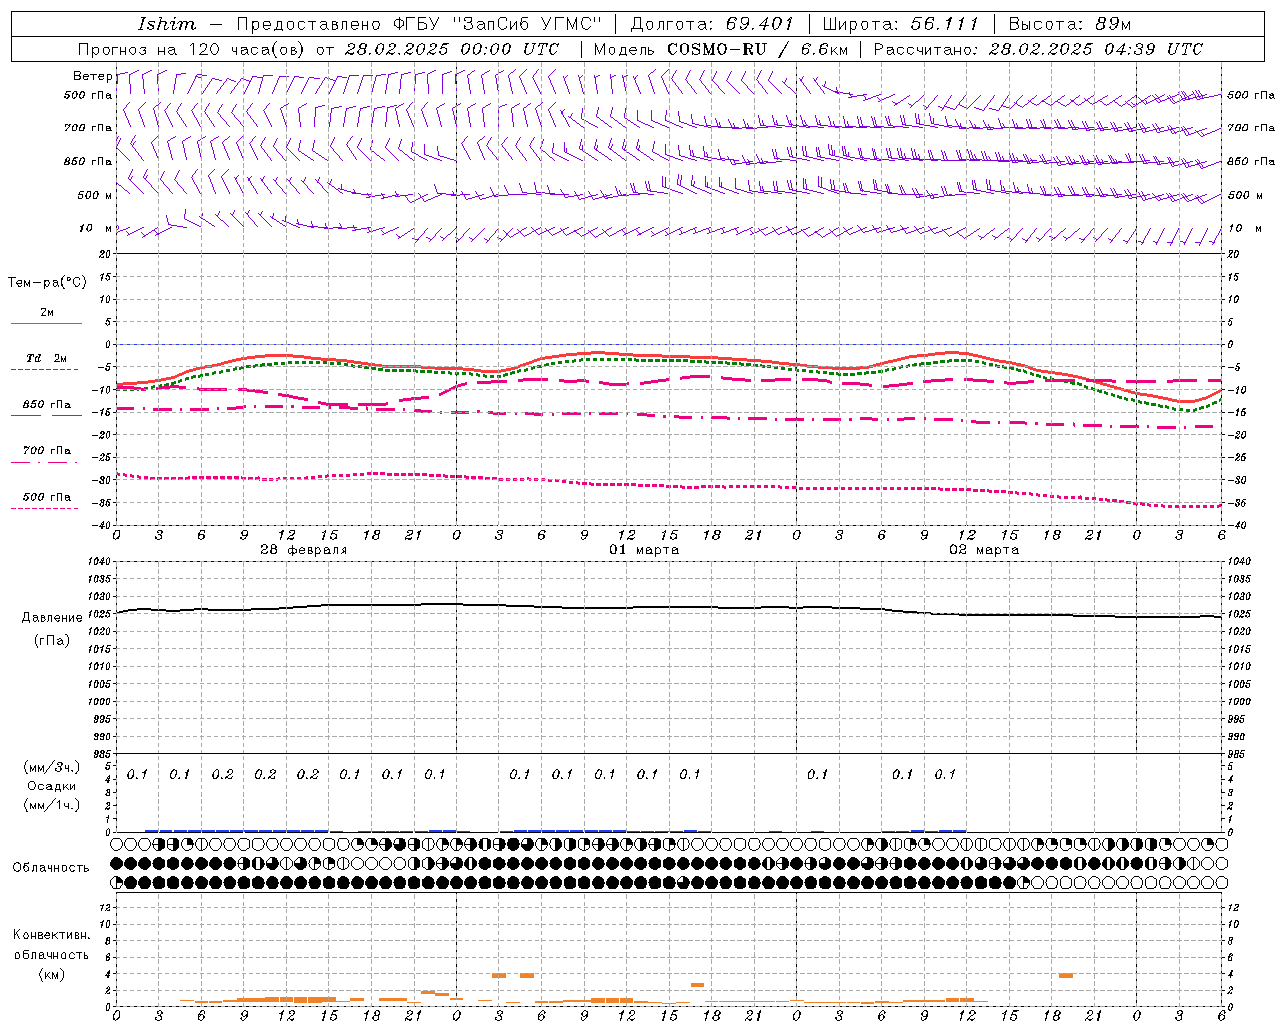This screenshot has height=1024, width=1280.
Task: Click the 700 гПа dash-dot temperature legend entry
Action: point(46,450)
